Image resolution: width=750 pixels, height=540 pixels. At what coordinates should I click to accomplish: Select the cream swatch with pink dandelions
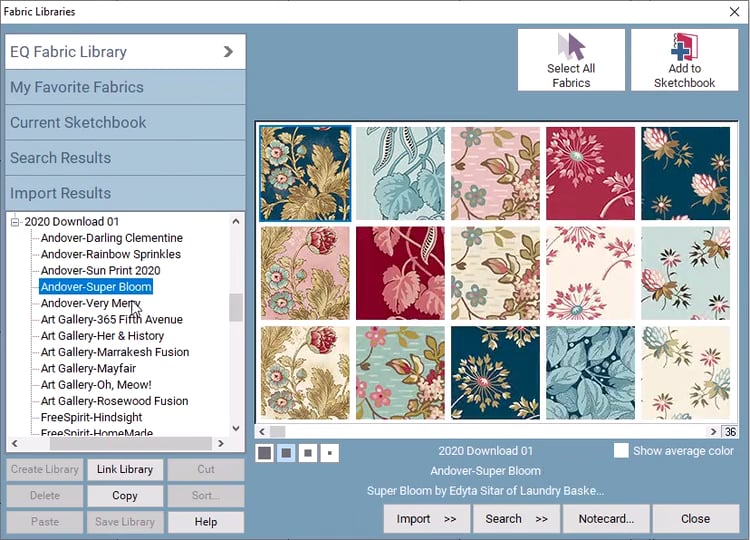point(590,273)
